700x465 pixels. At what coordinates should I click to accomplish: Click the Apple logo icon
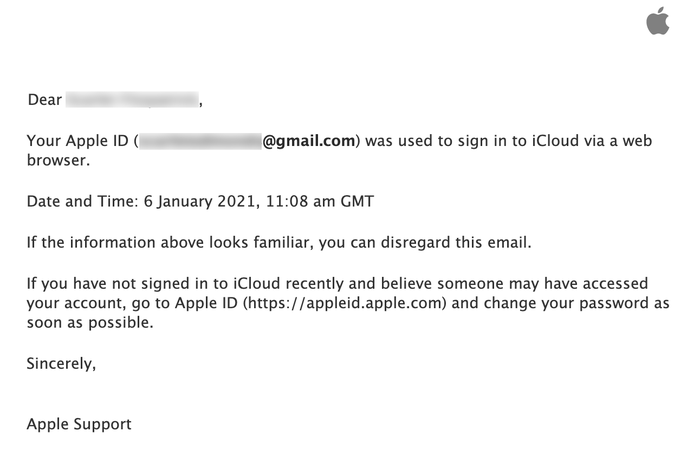(658, 21)
